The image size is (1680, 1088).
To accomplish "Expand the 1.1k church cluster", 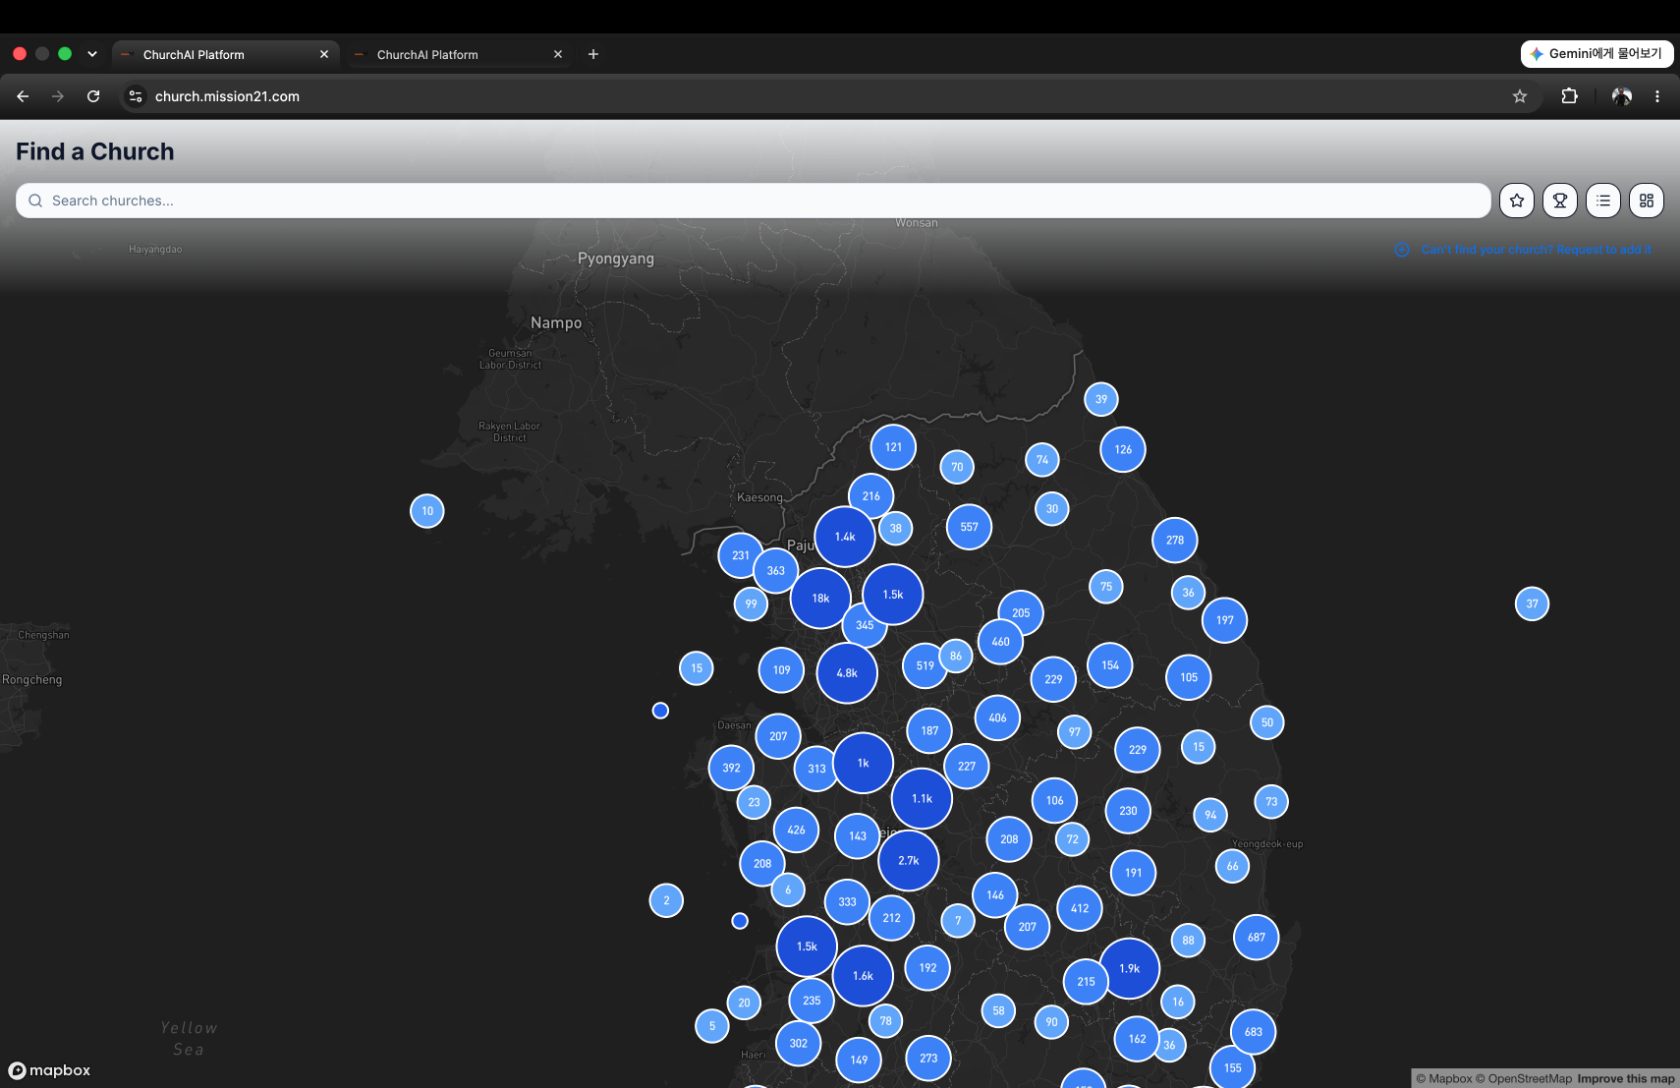I will point(922,799).
